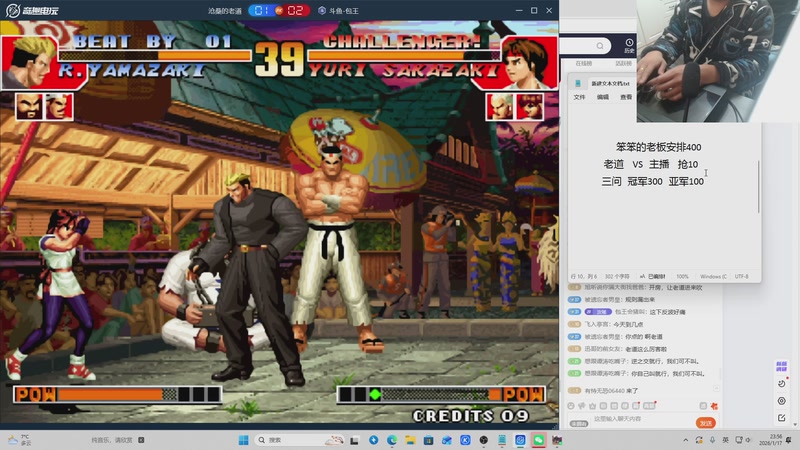Click the 01:02 score counter in title bar
Viewport: 800px width, 450px height.
(x=279, y=10)
